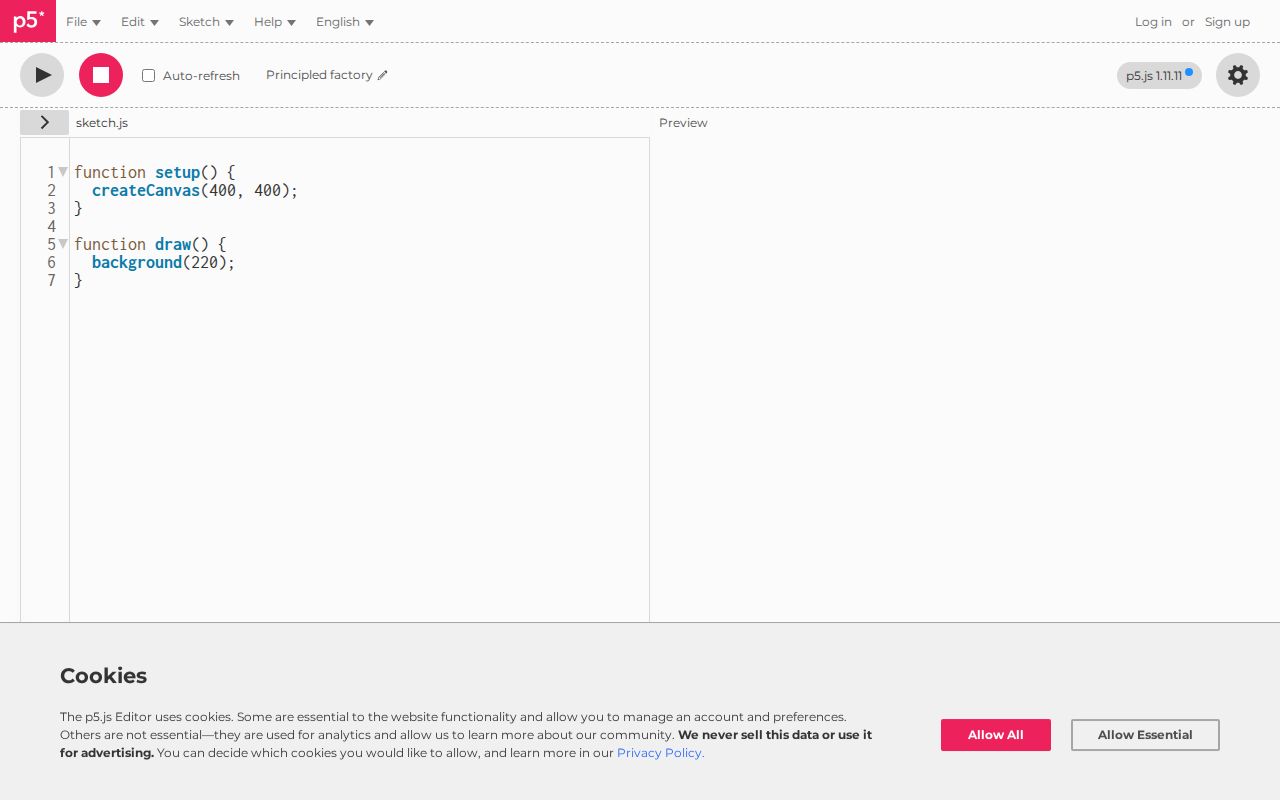Viewport: 1280px width, 800px height.
Task: Accept cookies with Allow All
Action: [x=996, y=735]
